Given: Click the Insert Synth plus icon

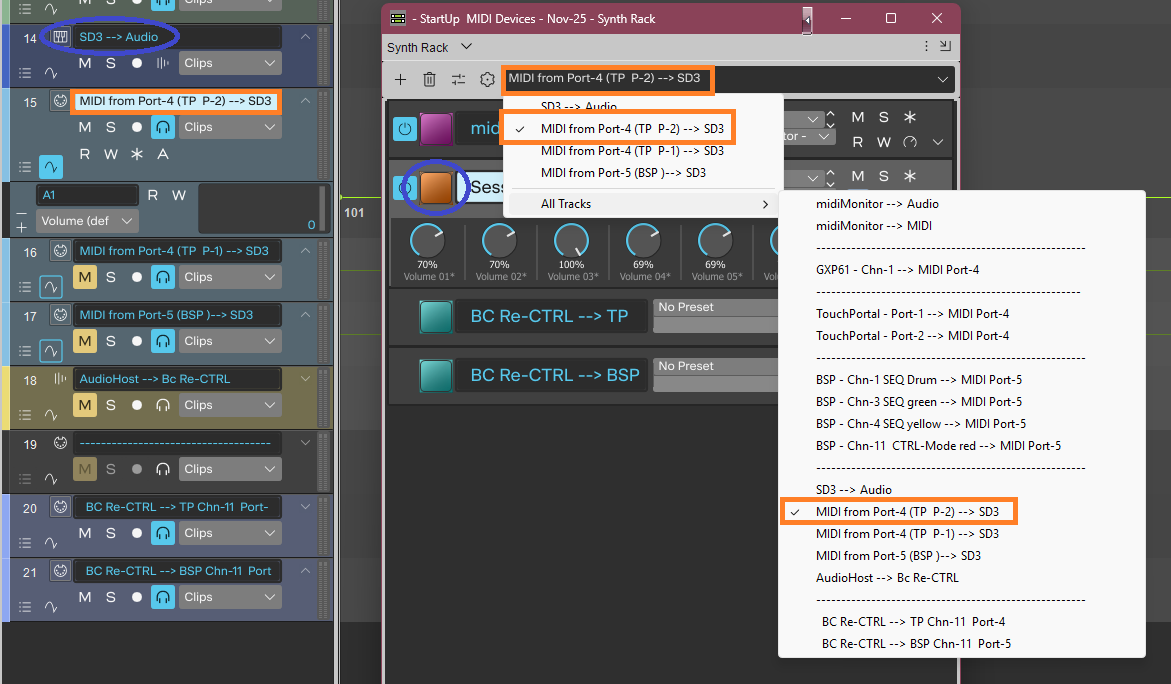Looking at the screenshot, I should pyautogui.click(x=400, y=80).
